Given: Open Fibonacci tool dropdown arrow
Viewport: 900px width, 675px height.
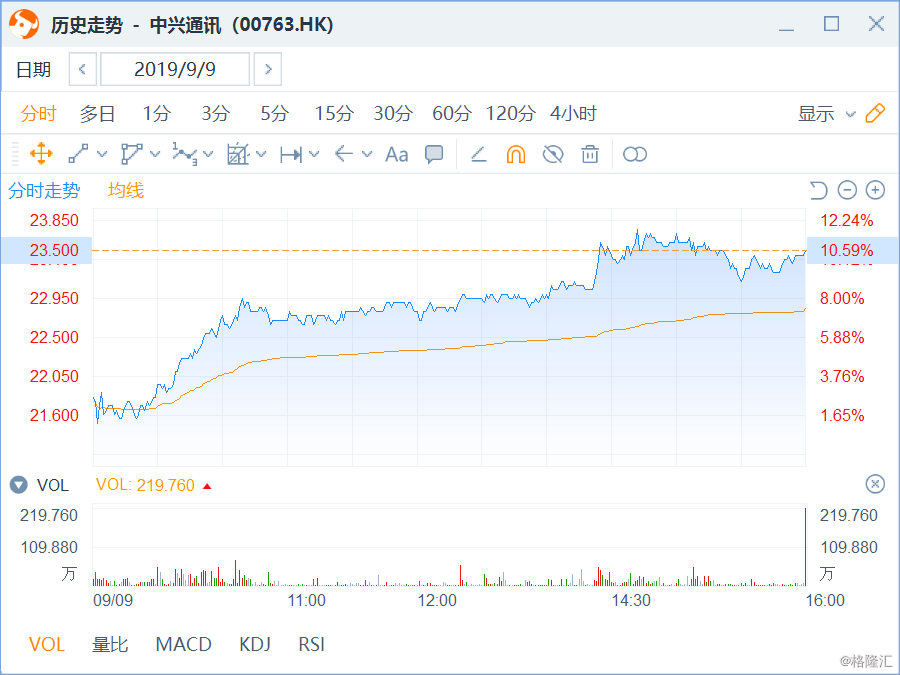Looking at the screenshot, I should tap(261, 154).
